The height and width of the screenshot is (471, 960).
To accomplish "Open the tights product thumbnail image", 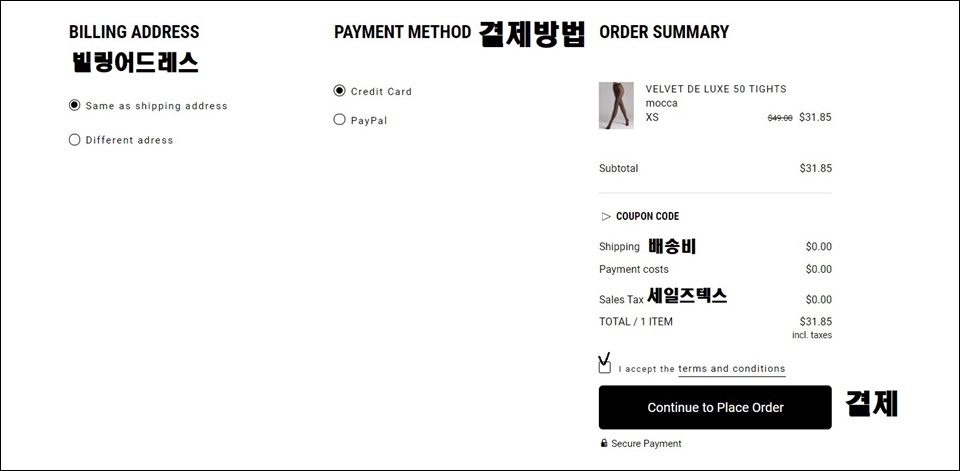I will click(616, 105).
